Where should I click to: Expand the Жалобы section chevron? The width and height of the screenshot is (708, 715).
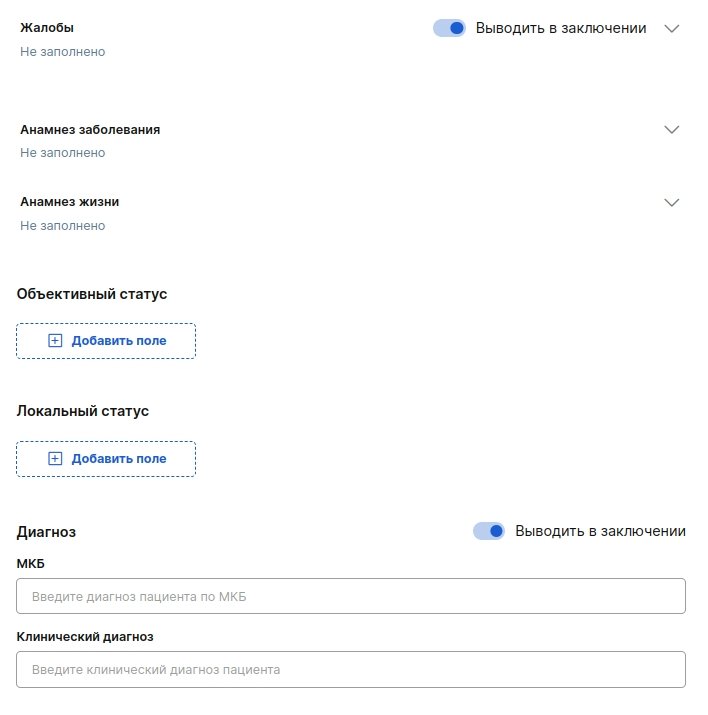click(672, 29)
